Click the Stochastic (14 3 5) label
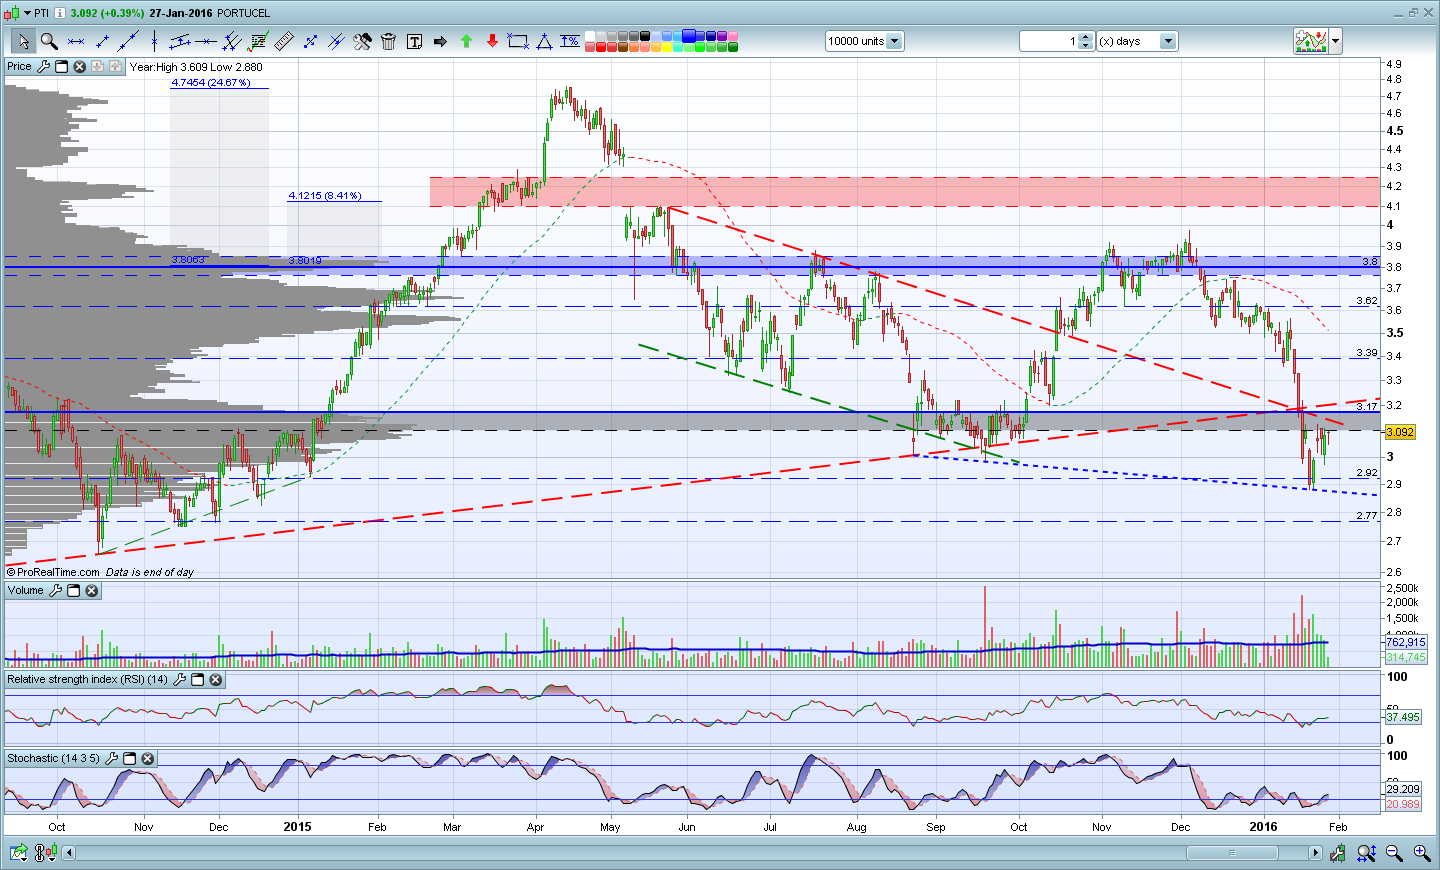This screenshot has height=870, width=1440. tap(53, 759)
